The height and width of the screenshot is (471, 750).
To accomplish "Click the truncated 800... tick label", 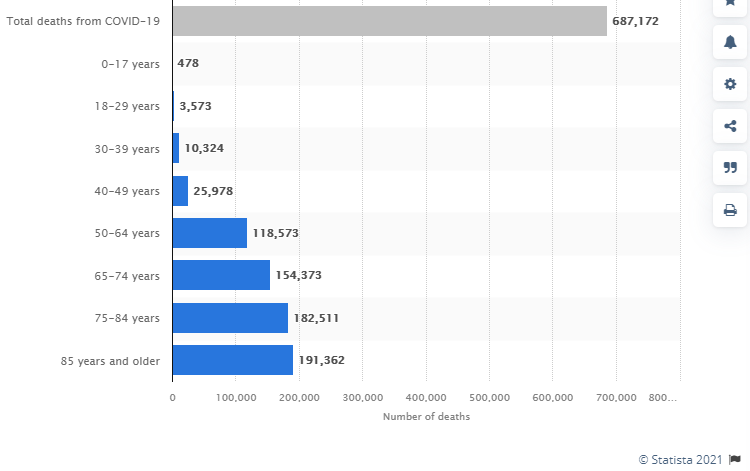I will pos(662,397).
